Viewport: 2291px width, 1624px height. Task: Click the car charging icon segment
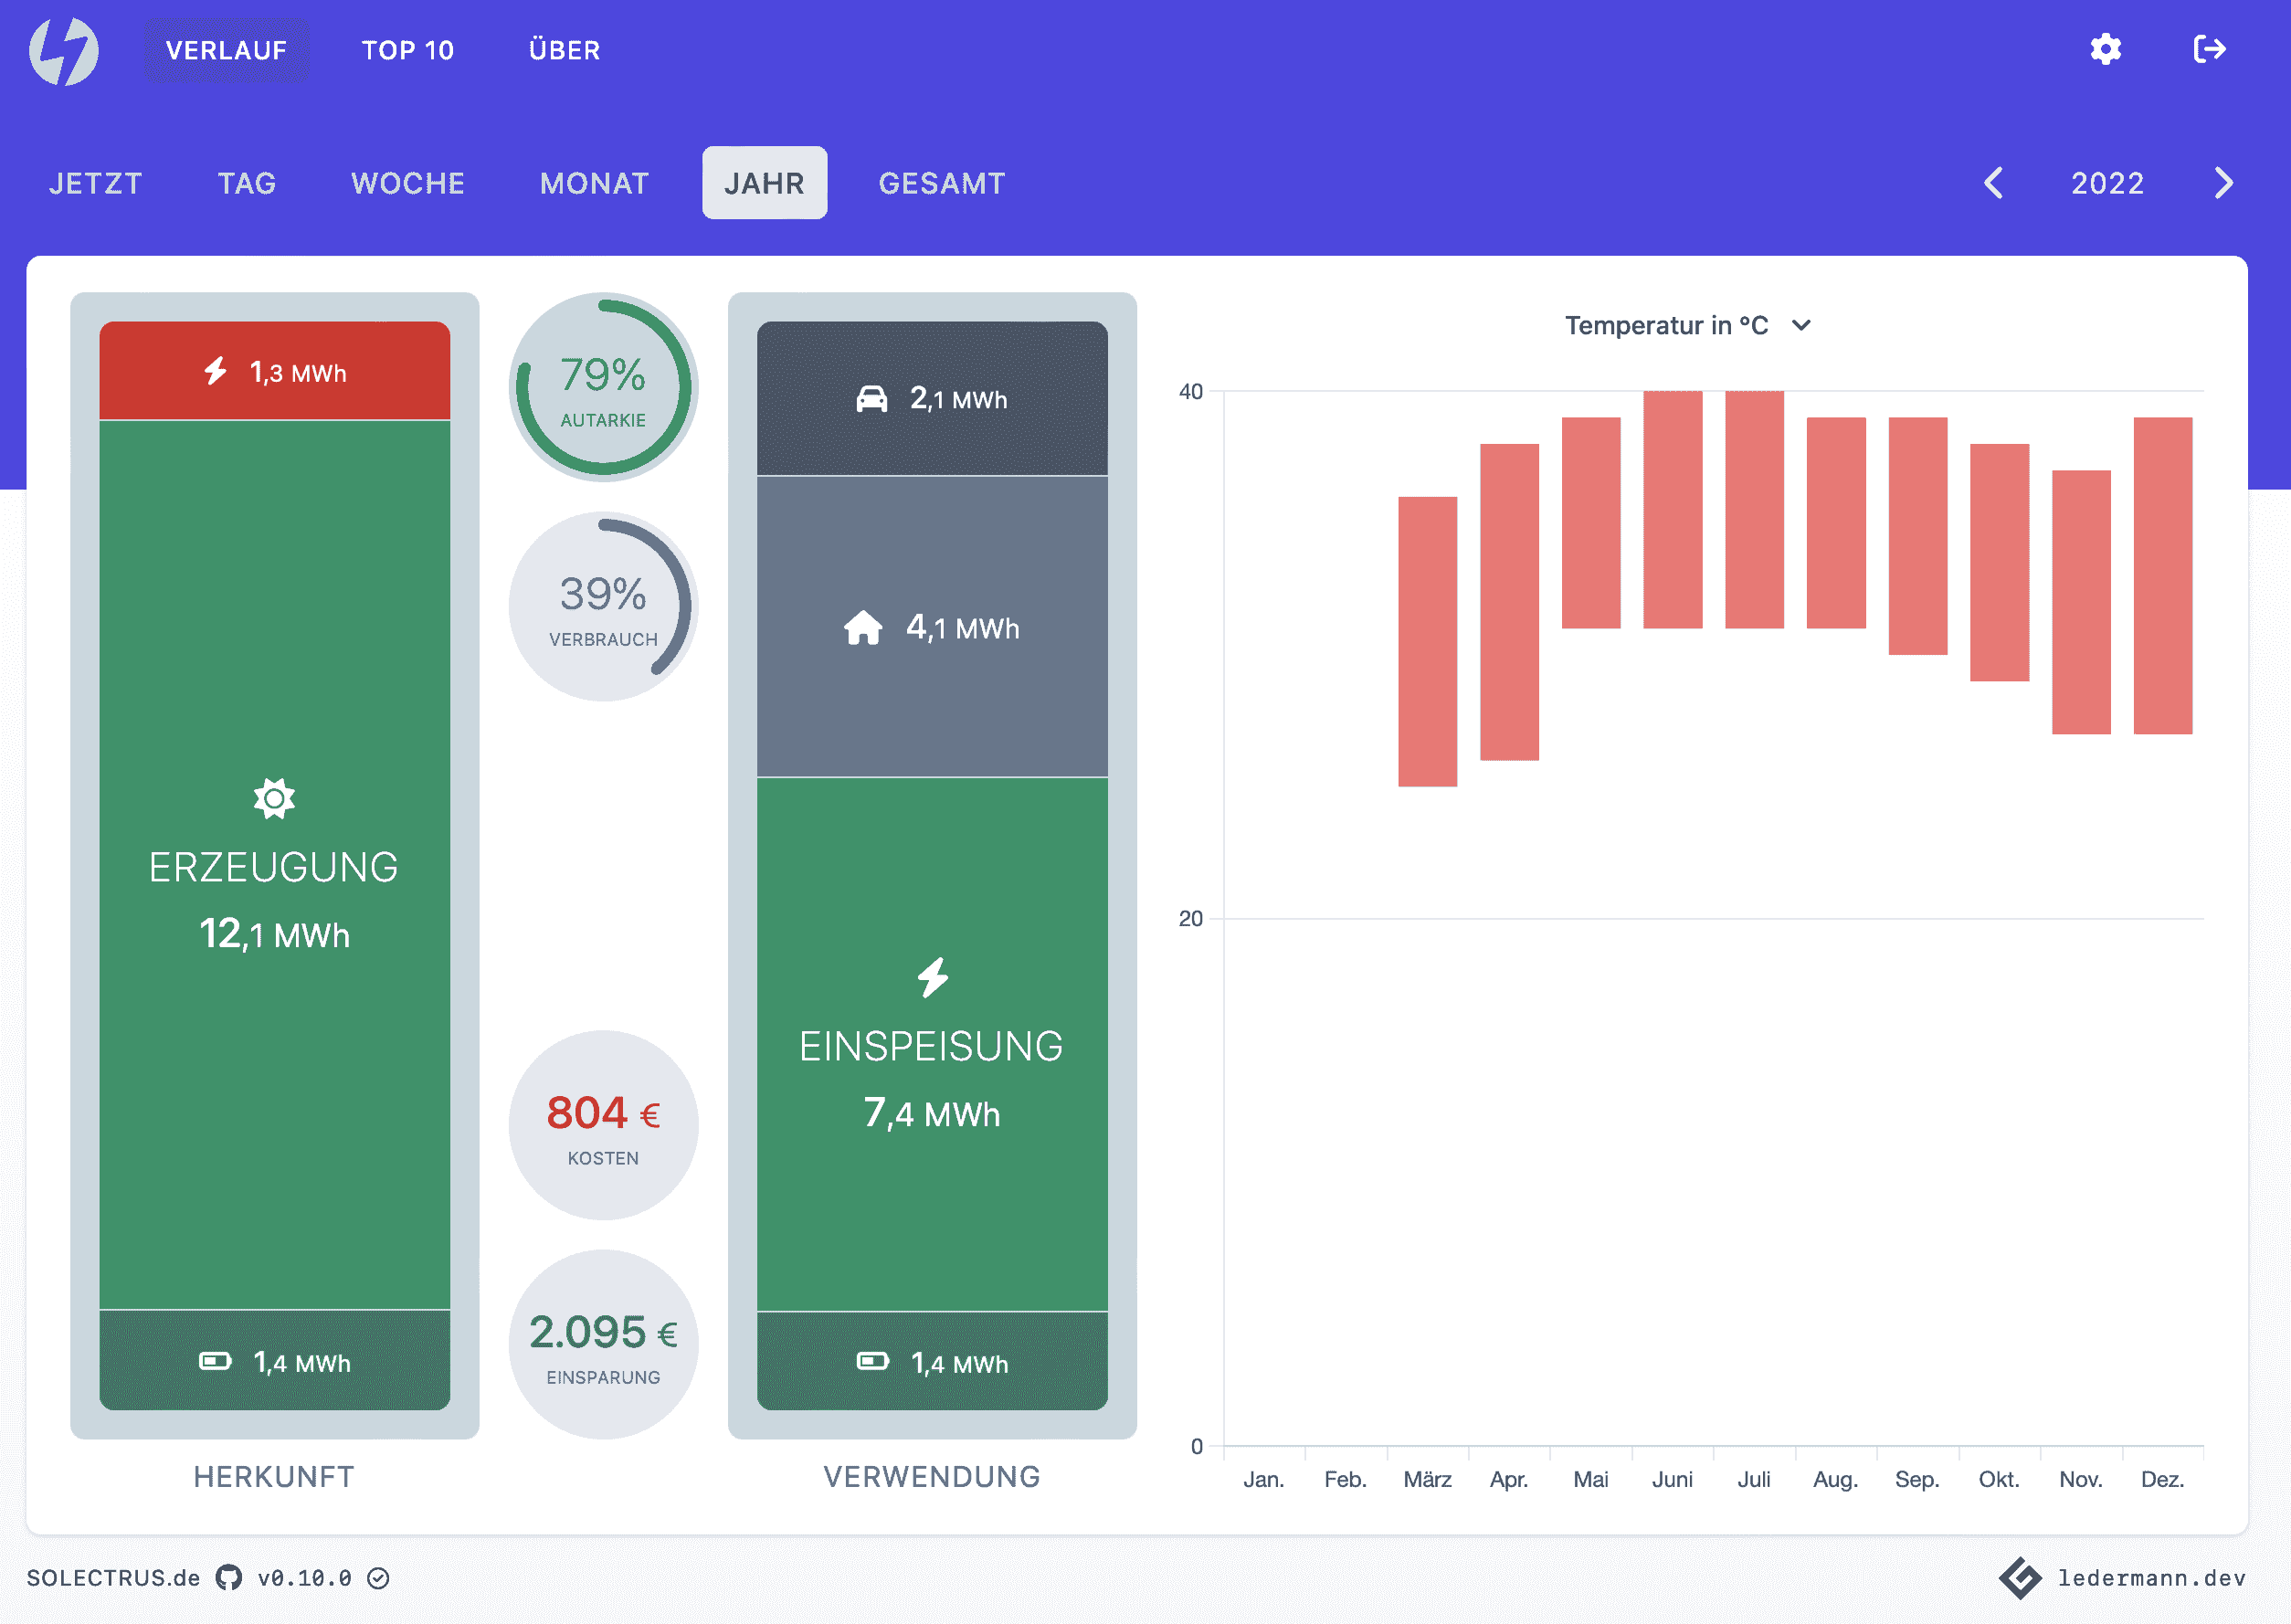pyautogui.click(x=871, y=399)
